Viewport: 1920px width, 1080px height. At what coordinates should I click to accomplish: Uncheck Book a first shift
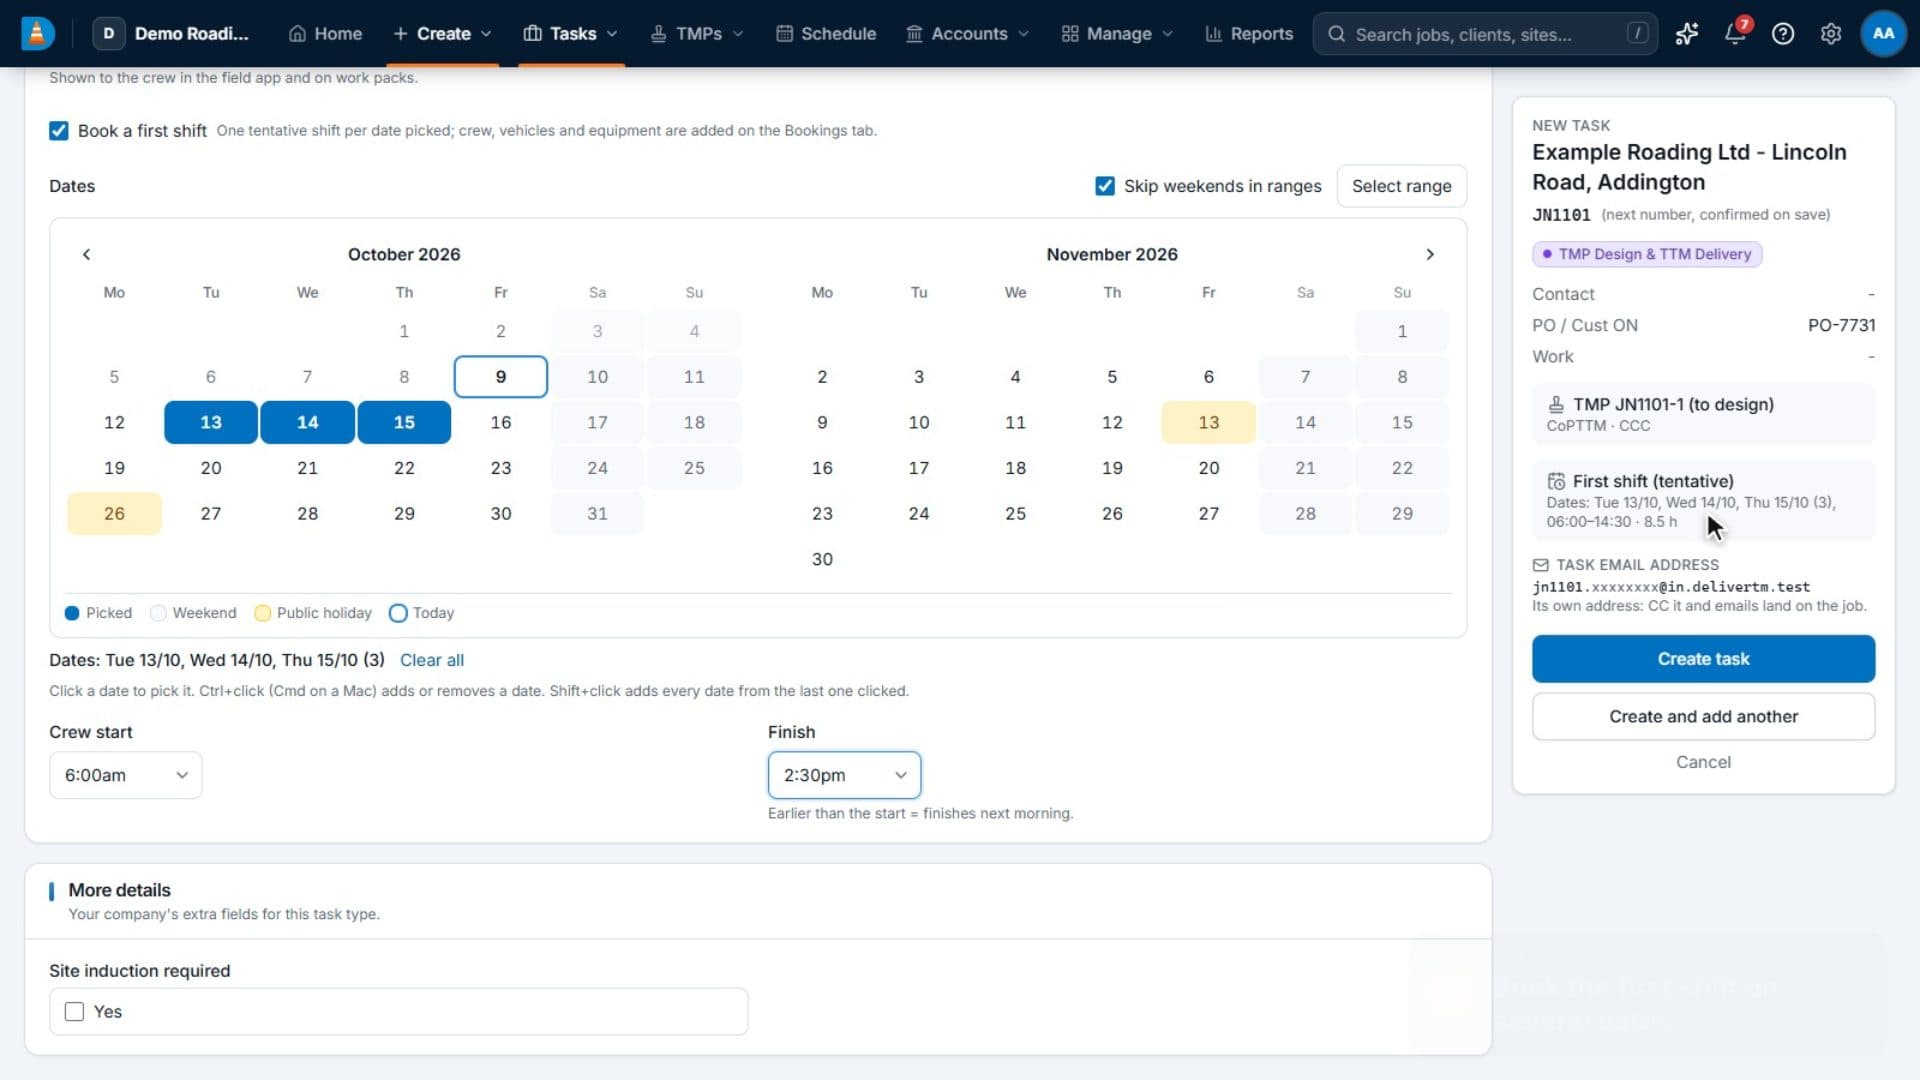[59, 131]
